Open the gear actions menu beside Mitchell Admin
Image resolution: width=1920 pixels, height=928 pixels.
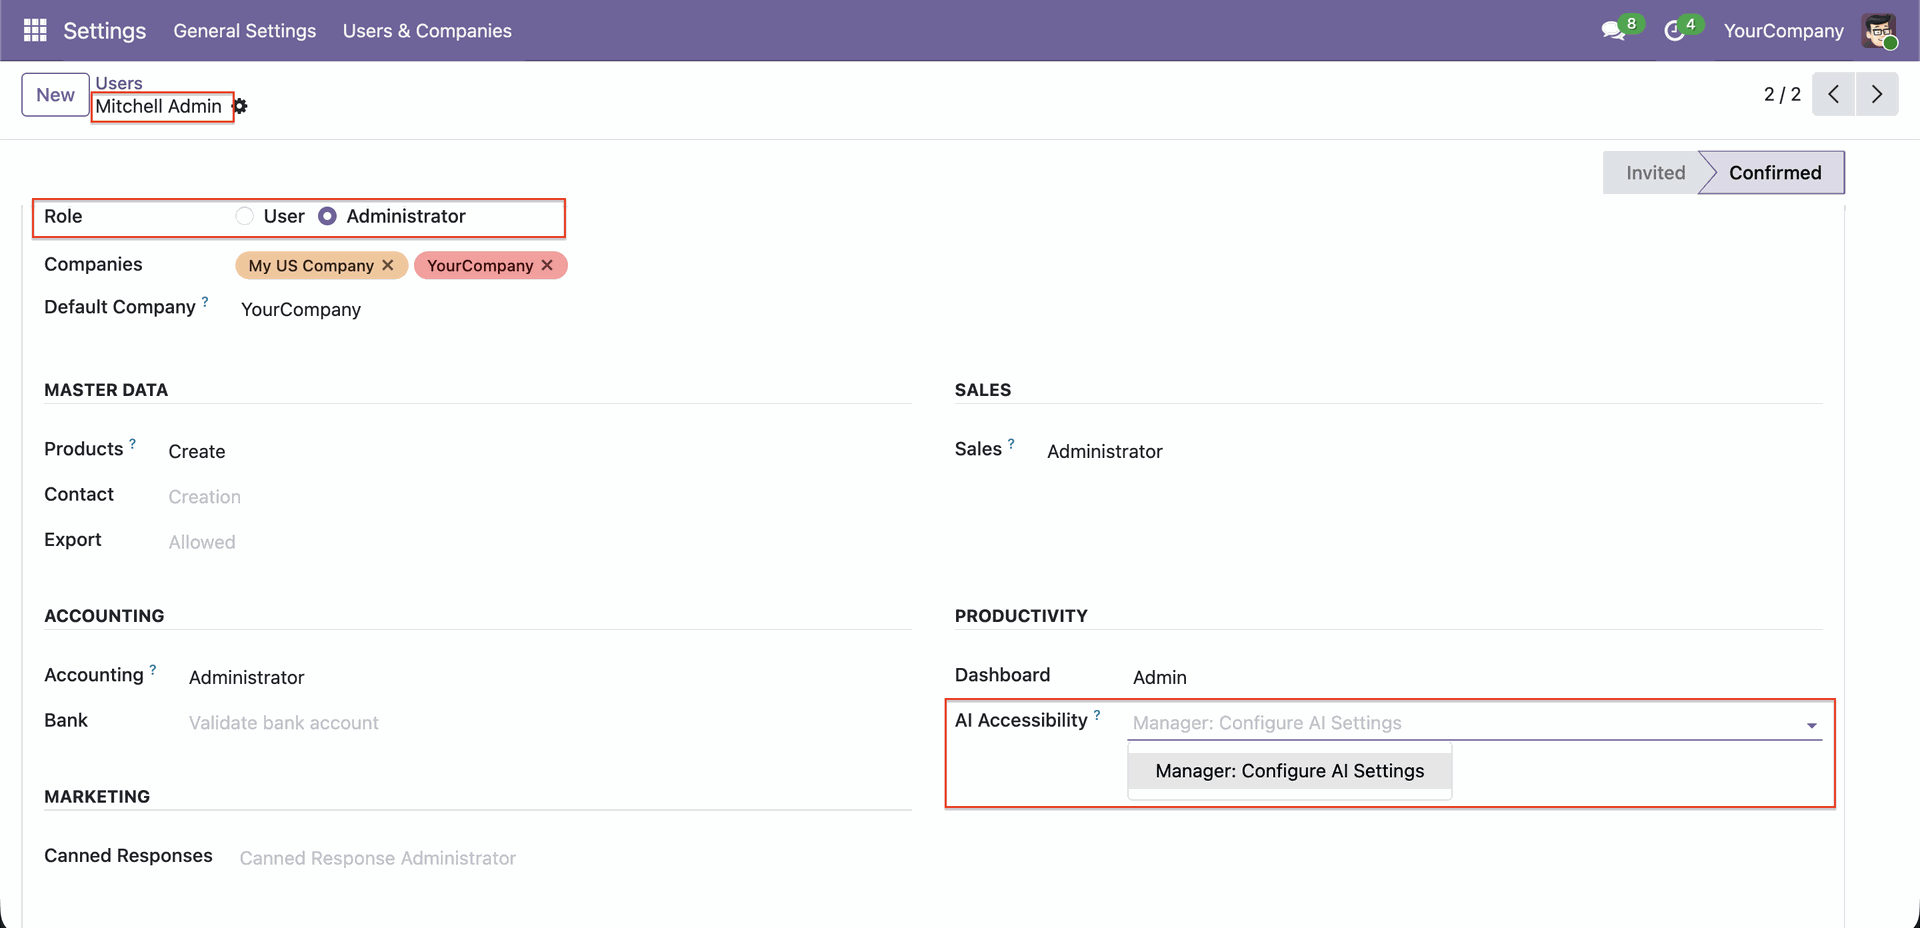click(x=241, y=106)
